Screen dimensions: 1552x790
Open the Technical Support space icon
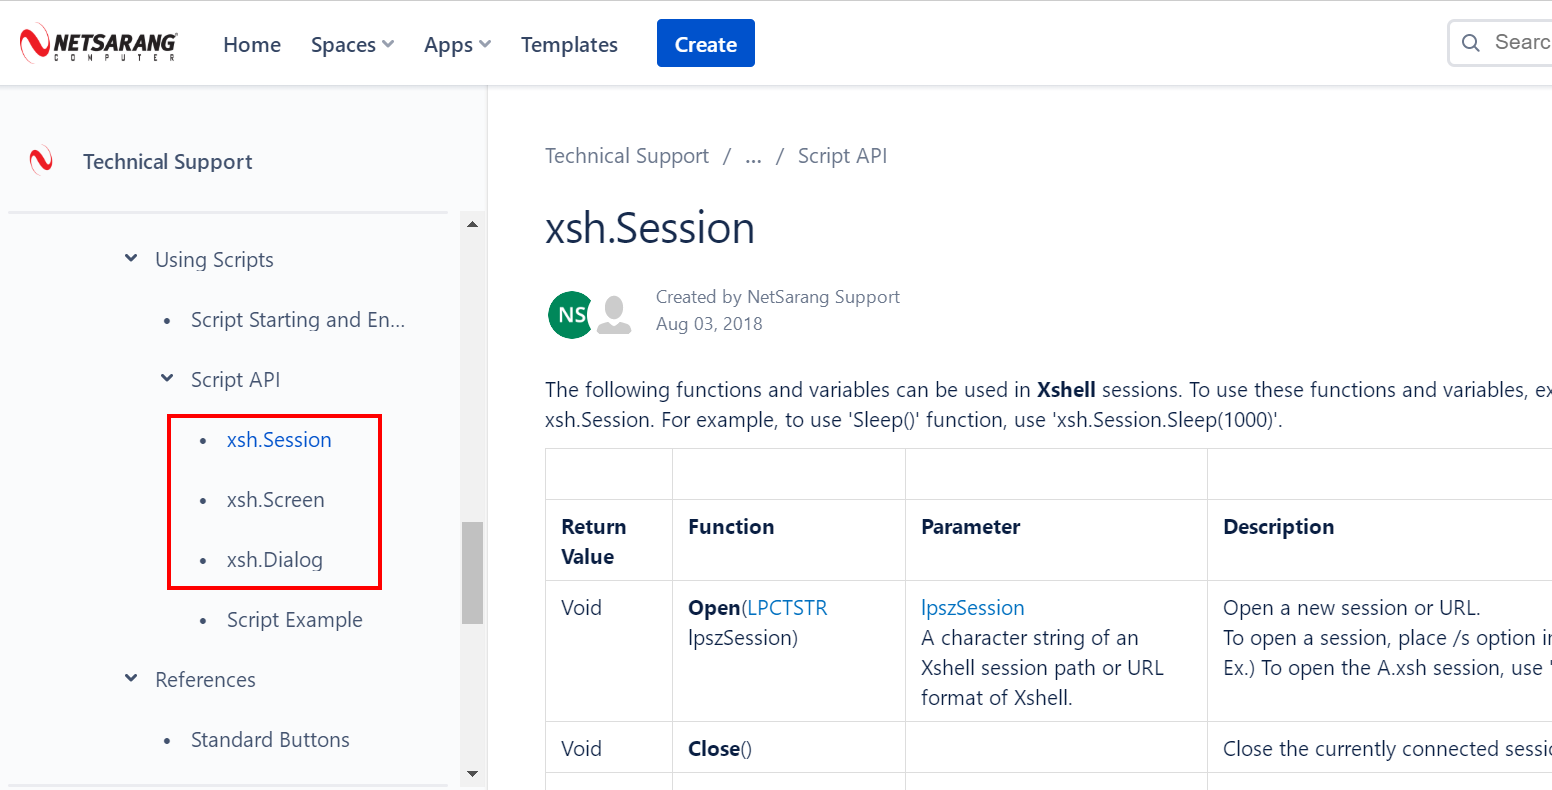tap(41, 161)
